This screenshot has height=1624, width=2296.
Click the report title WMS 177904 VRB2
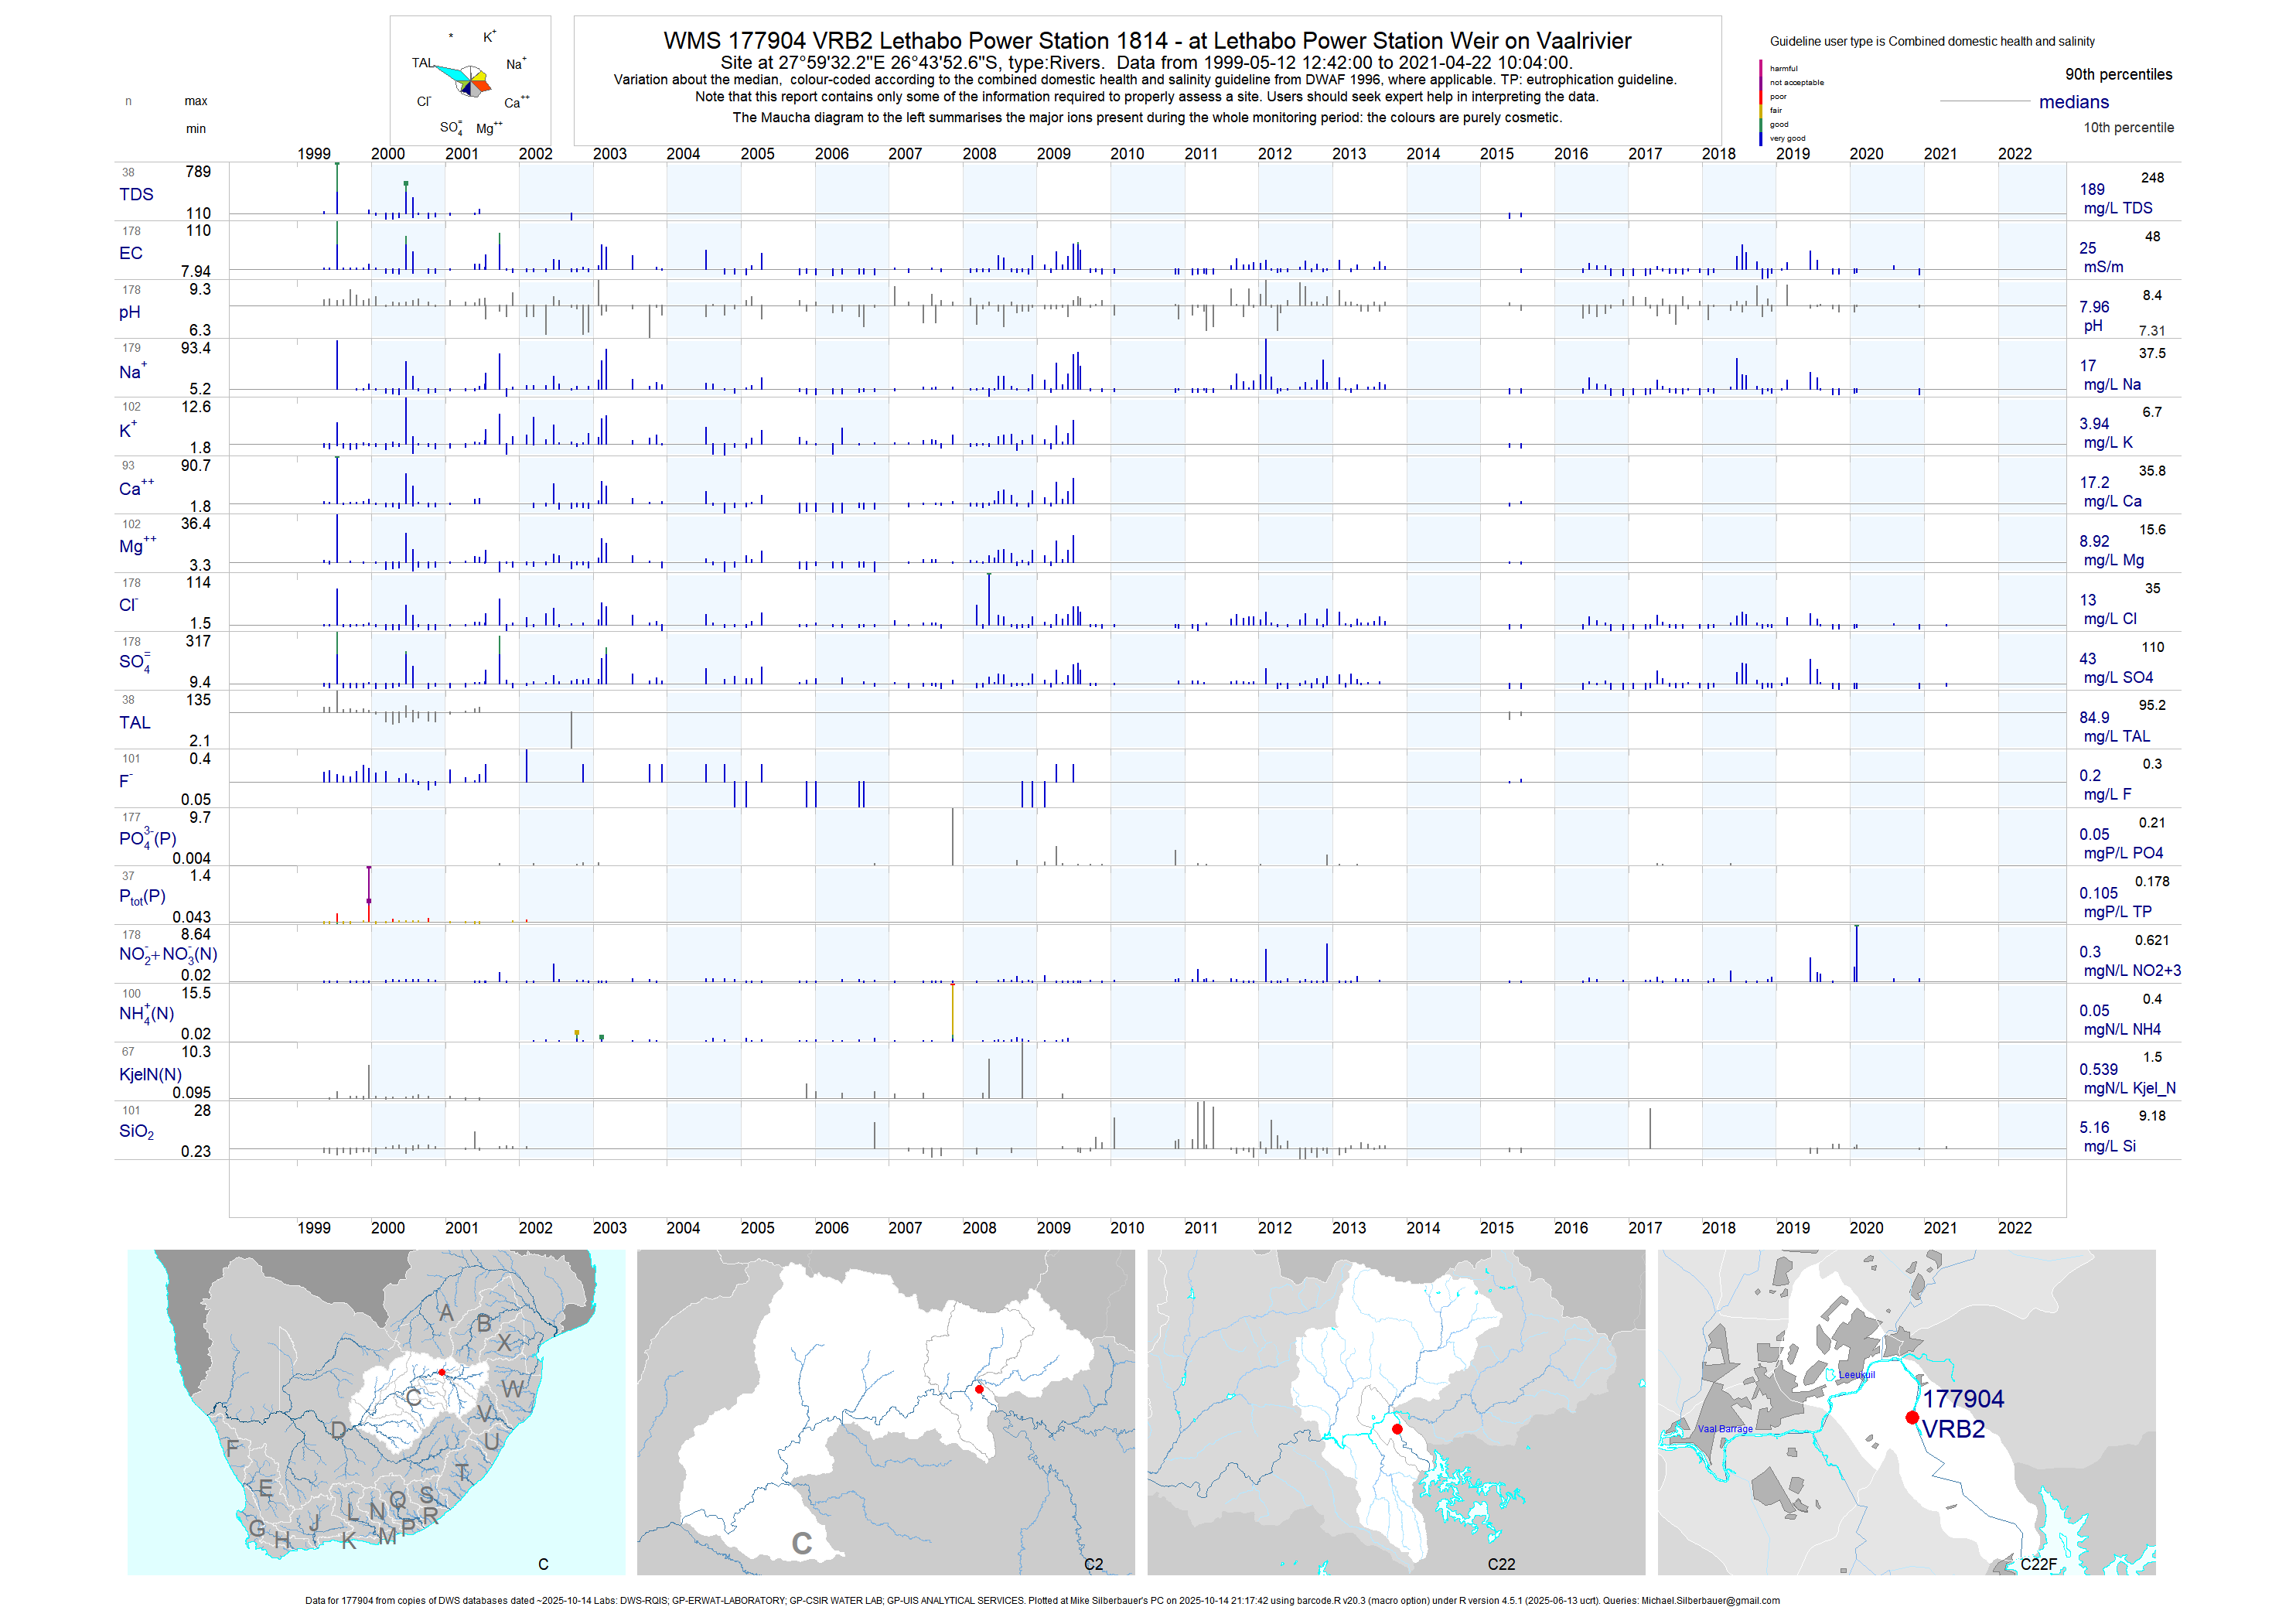[1146, 41]
